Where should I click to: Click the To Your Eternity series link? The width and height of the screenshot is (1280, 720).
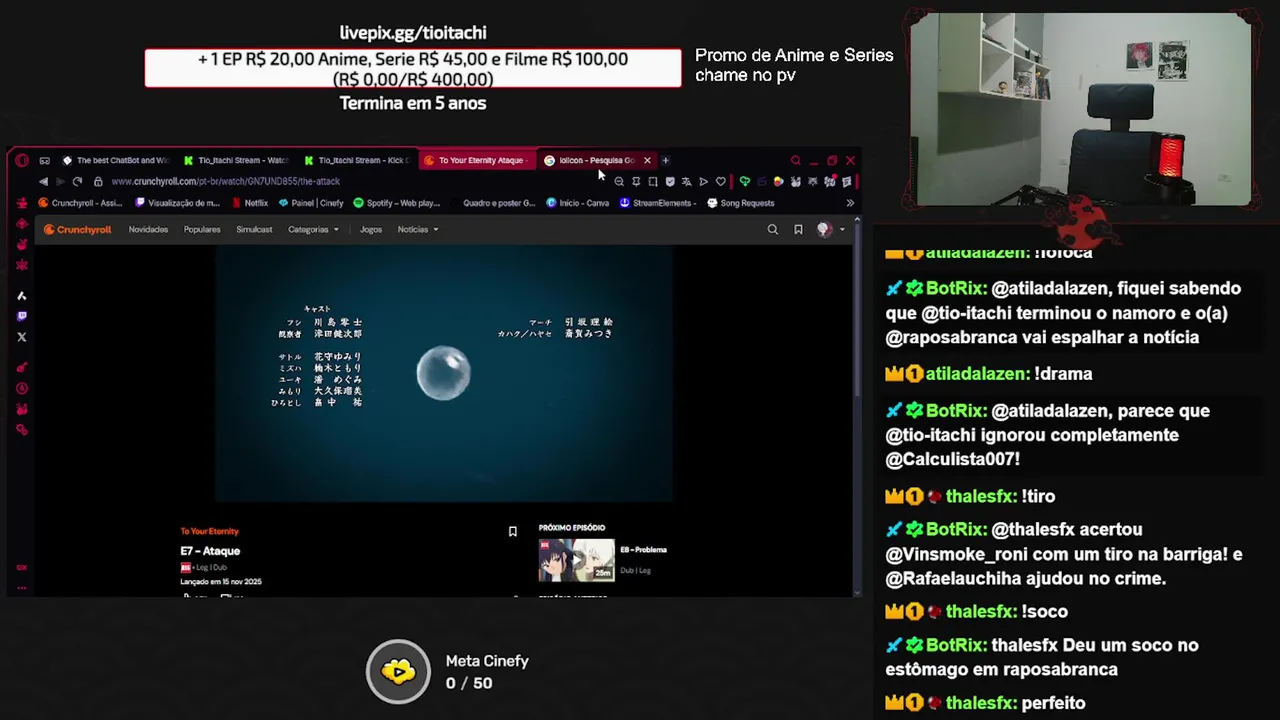[x=209, y=531]
